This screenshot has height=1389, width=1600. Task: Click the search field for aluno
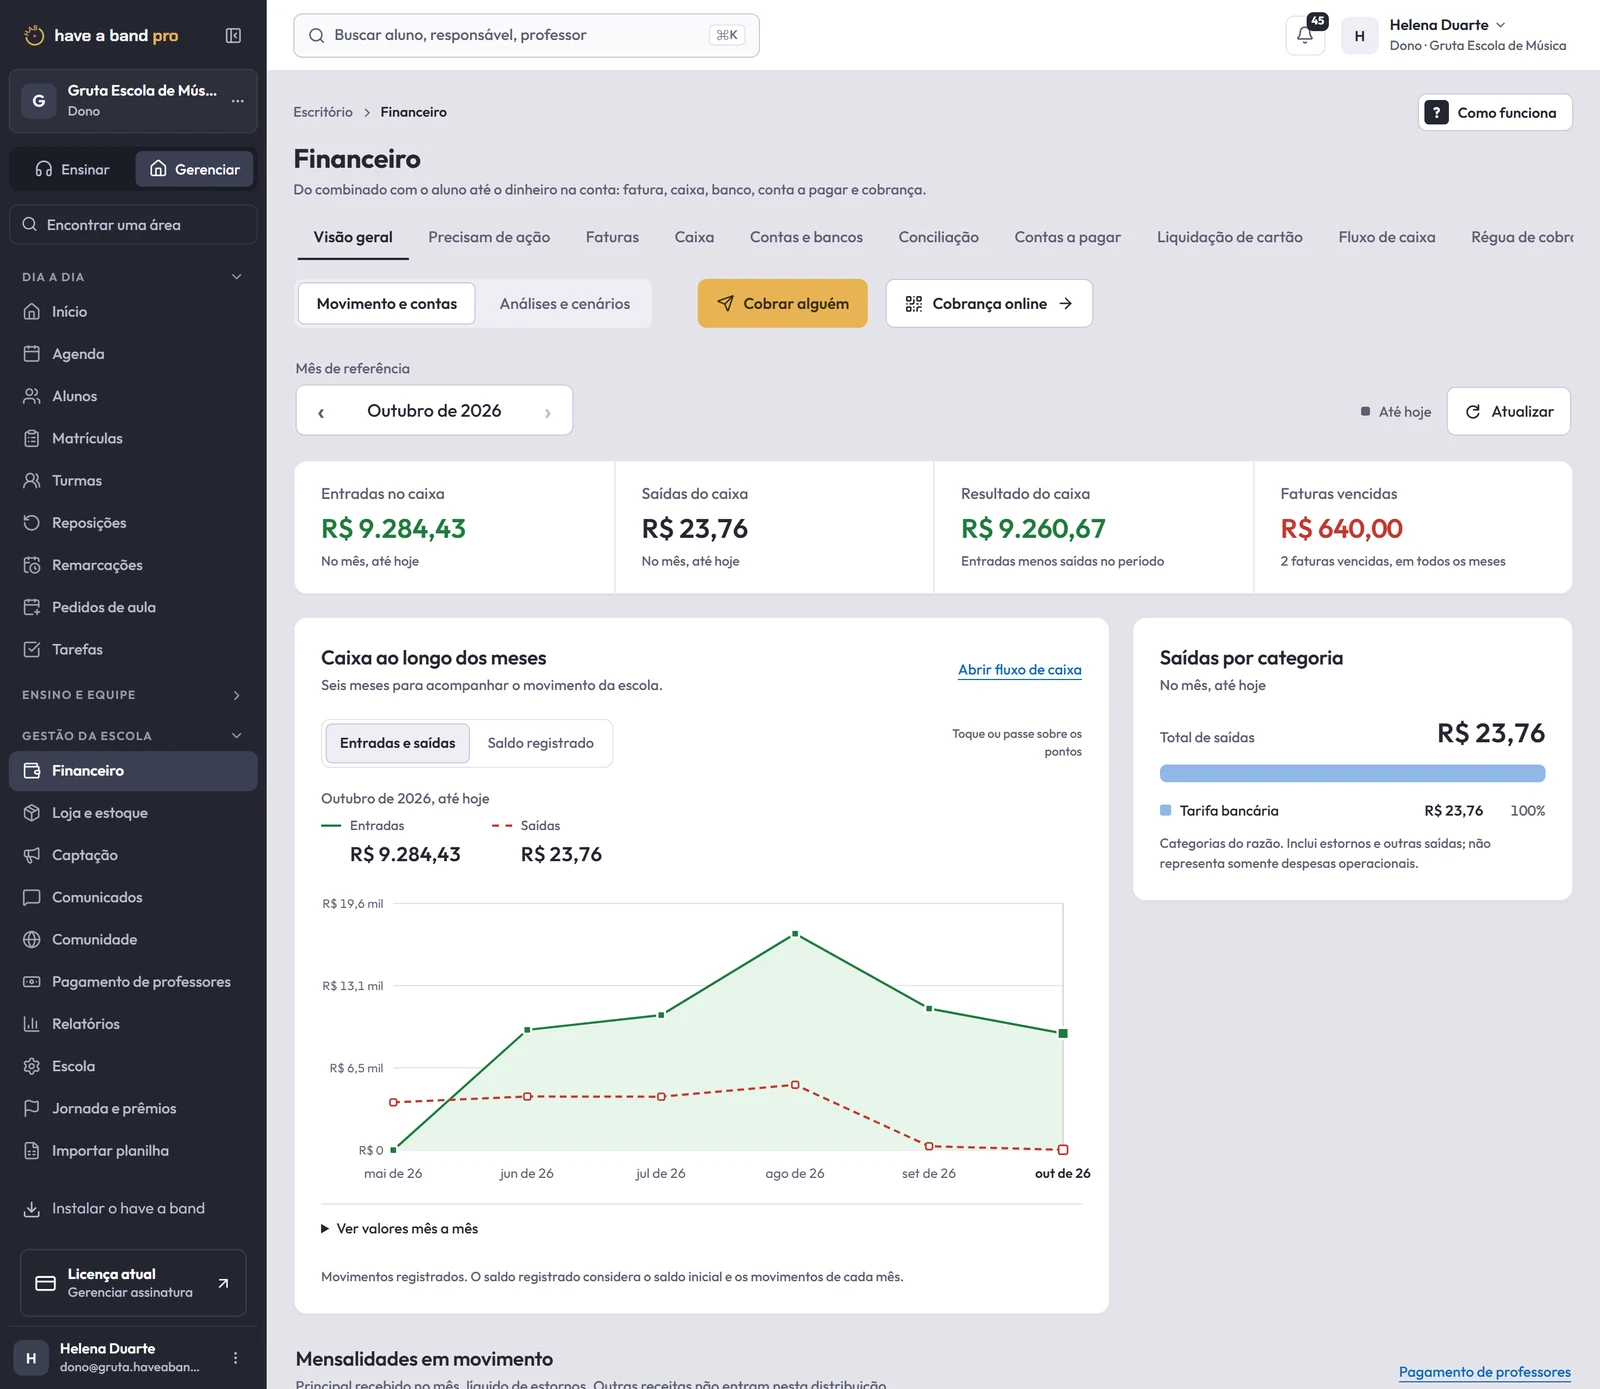526,35
